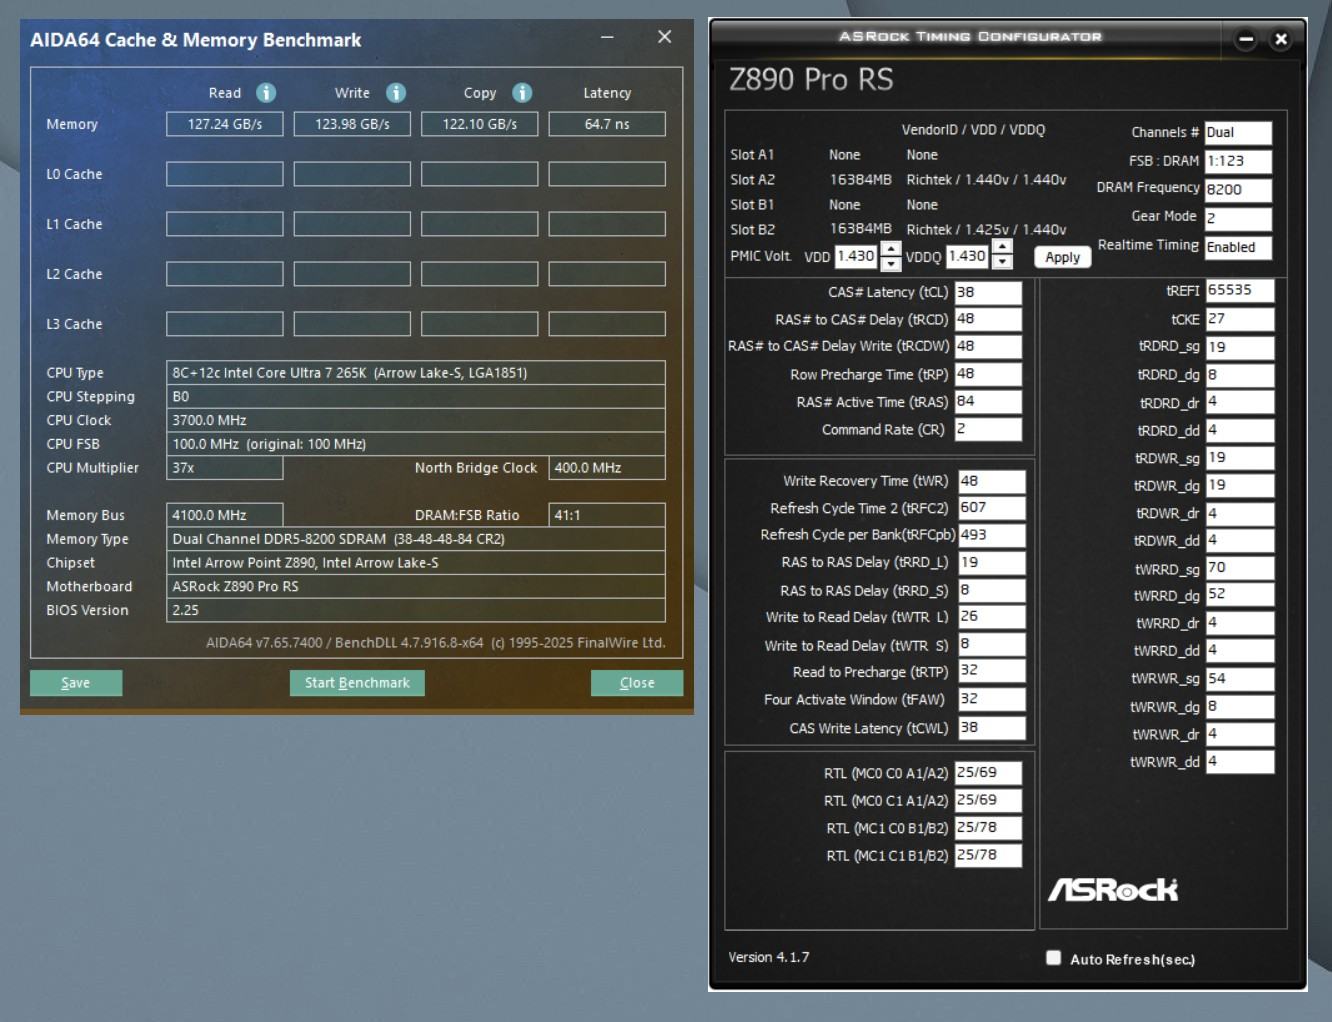Viewport: 1332px width, 1022px height.
Task: Click the PMIC VDD voltage field
Action: [856, 256]
